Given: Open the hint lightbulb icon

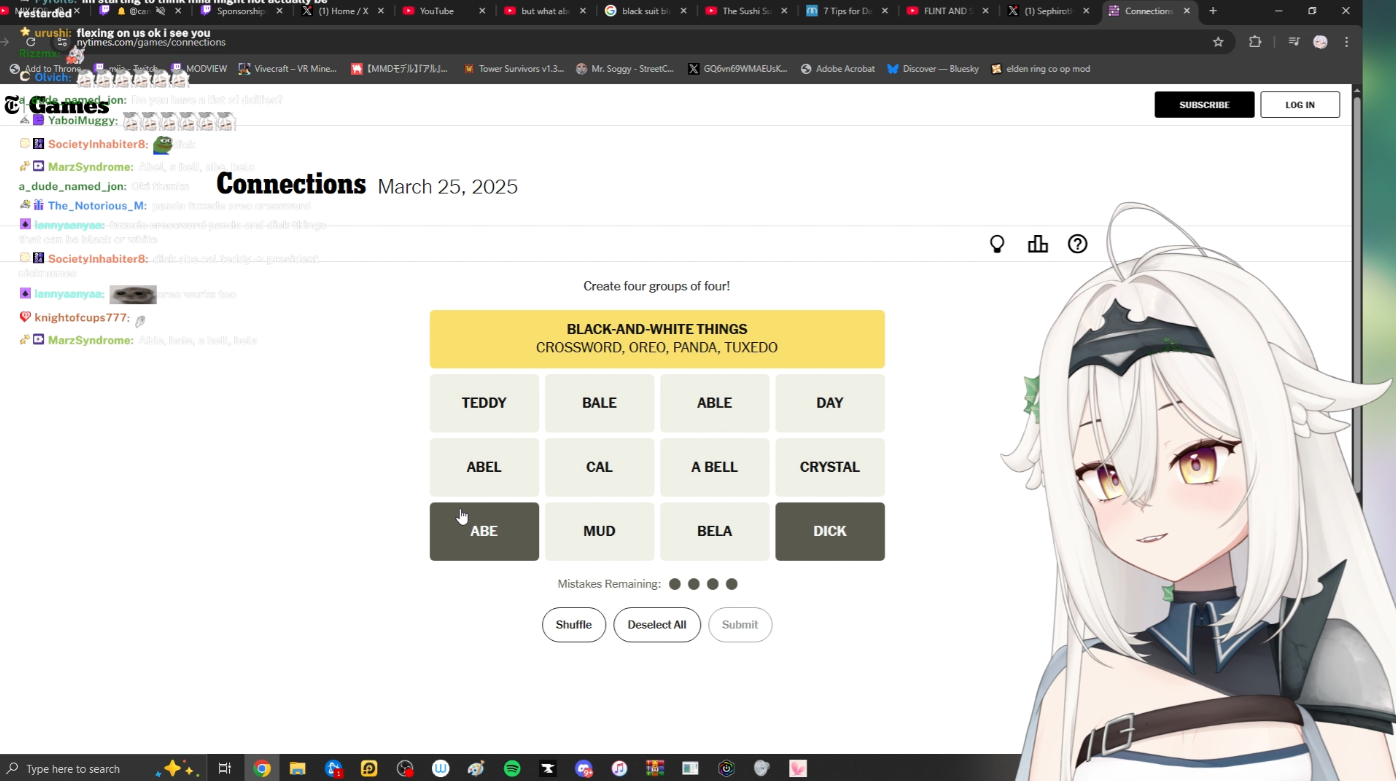Looking at the screenshot, I should pos(997,244).
